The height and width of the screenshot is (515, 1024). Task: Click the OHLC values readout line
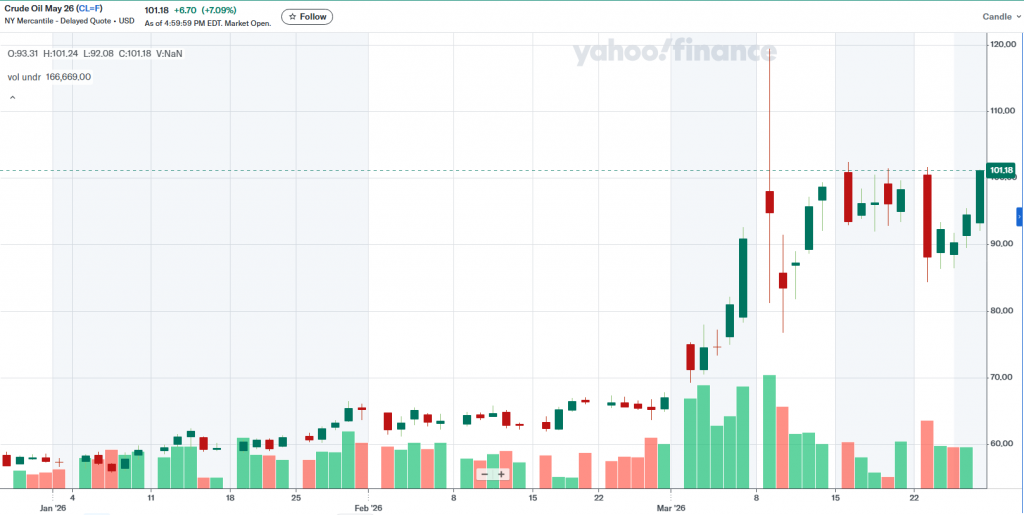(95, 54)
